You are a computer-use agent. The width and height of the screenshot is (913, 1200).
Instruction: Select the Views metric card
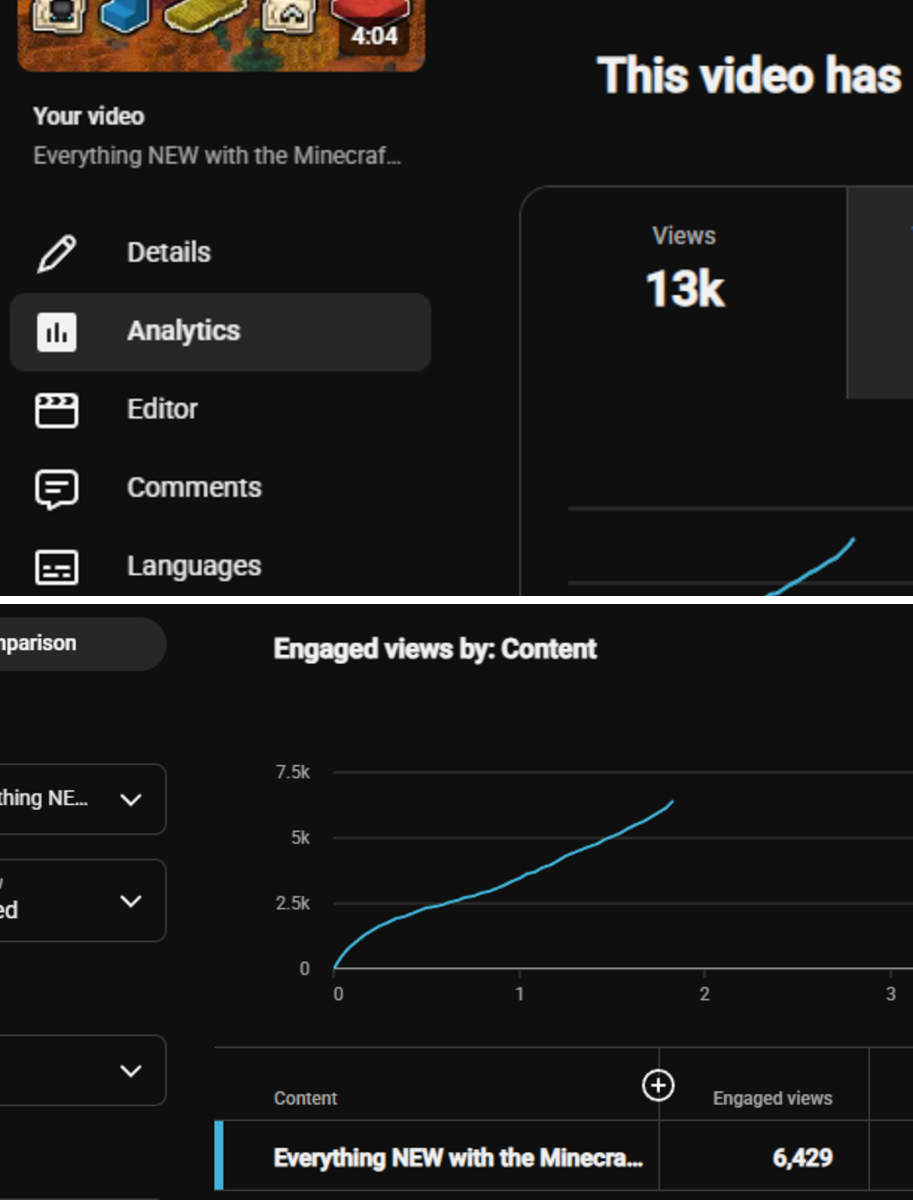tap(684, 293)
